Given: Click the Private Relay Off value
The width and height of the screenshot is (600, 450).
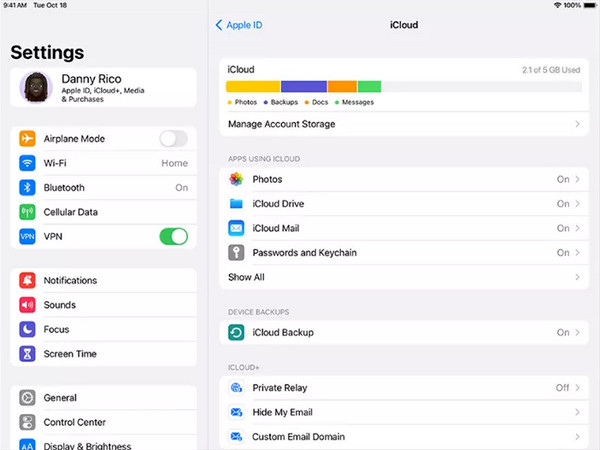Looking at the screenshot, I should [562, 388].
